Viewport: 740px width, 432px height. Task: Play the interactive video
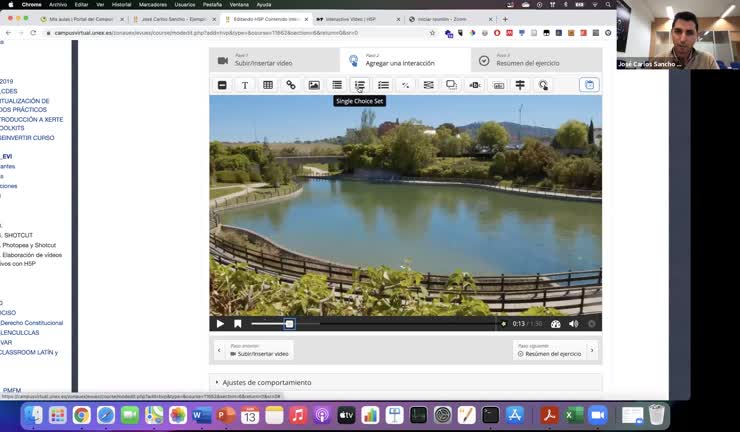coord(220,324)
